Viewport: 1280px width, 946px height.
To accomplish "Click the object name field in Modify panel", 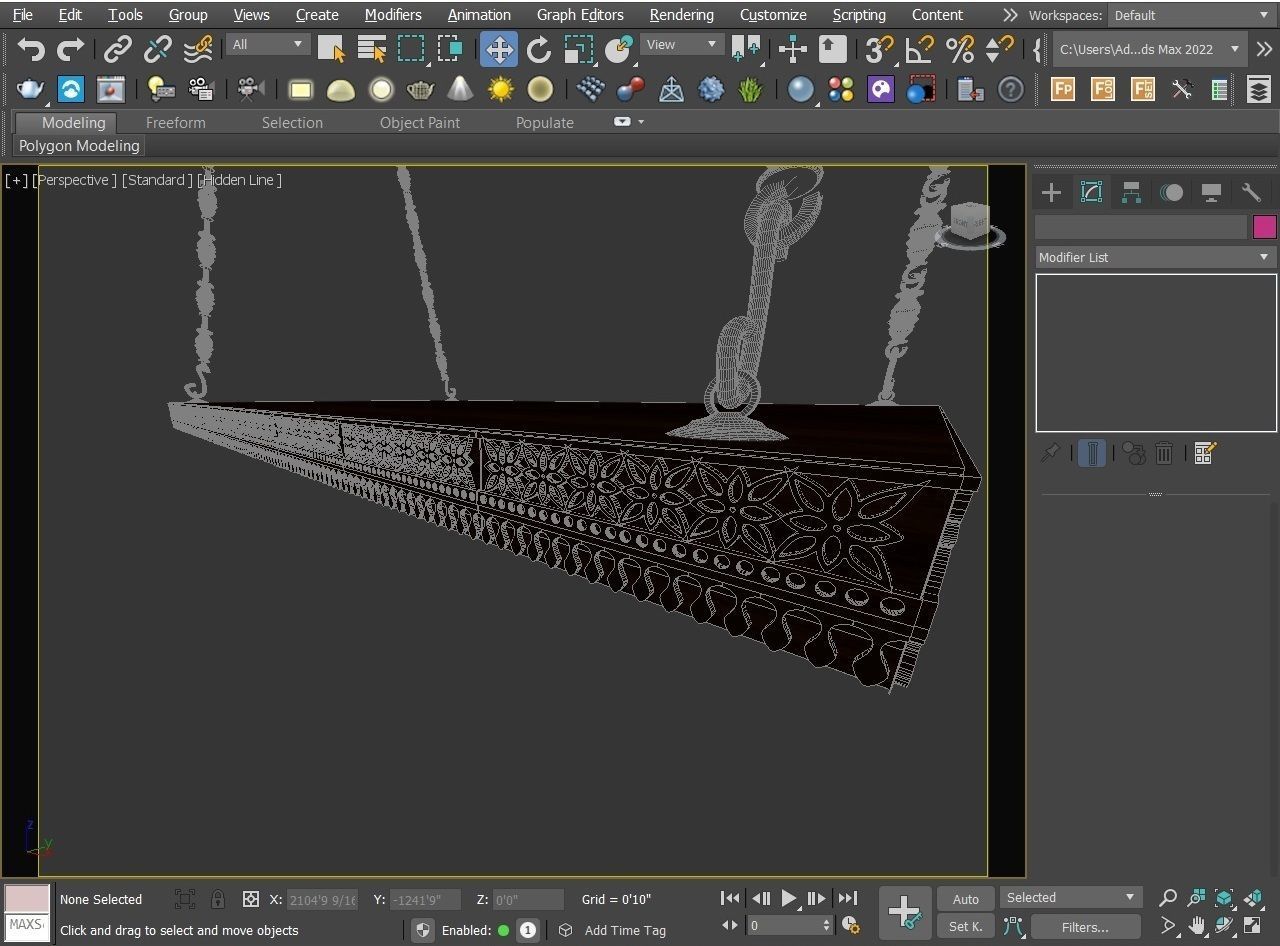I will pyautogui.click(x=1141, y=227).
